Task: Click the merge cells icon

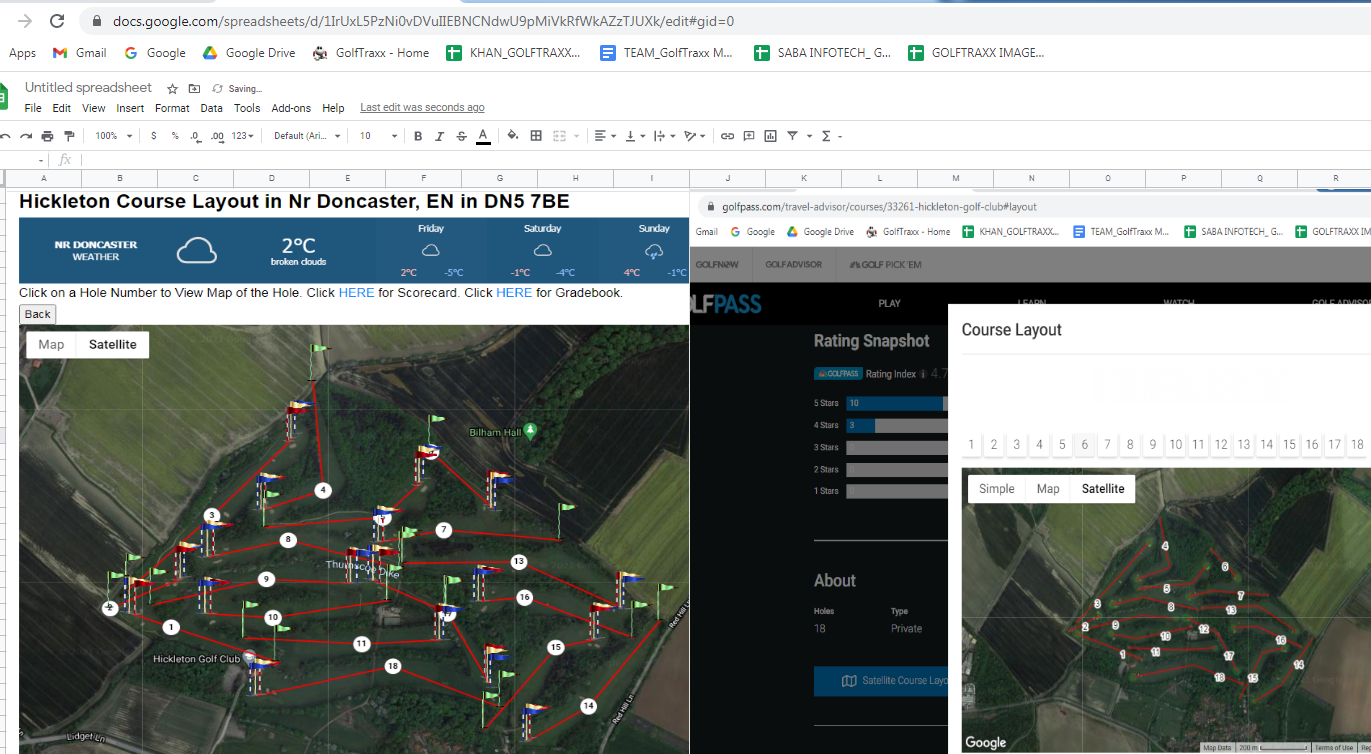Action: click(560, 136)
